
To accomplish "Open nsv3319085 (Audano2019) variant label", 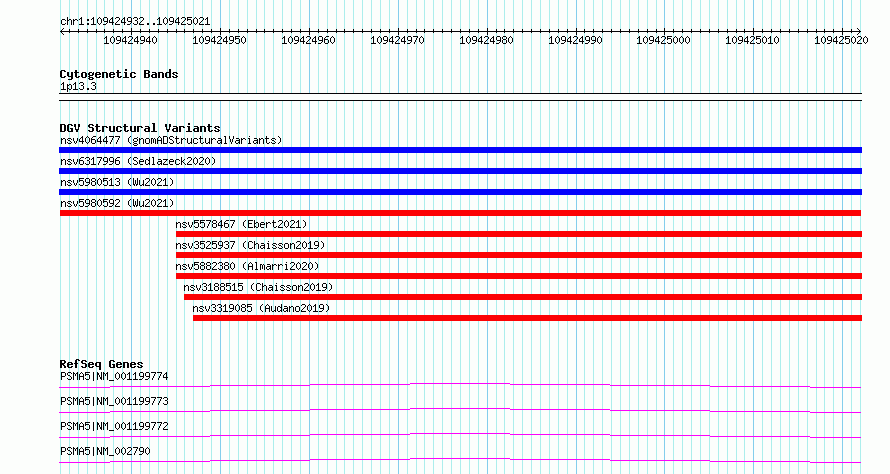I will (261, 308).
